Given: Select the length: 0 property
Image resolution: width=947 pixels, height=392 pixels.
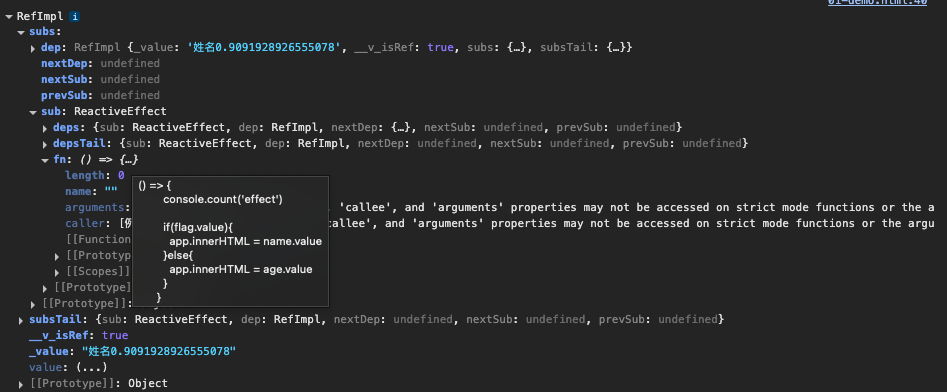Looking at the screenshot, I should tap(95, 176).
